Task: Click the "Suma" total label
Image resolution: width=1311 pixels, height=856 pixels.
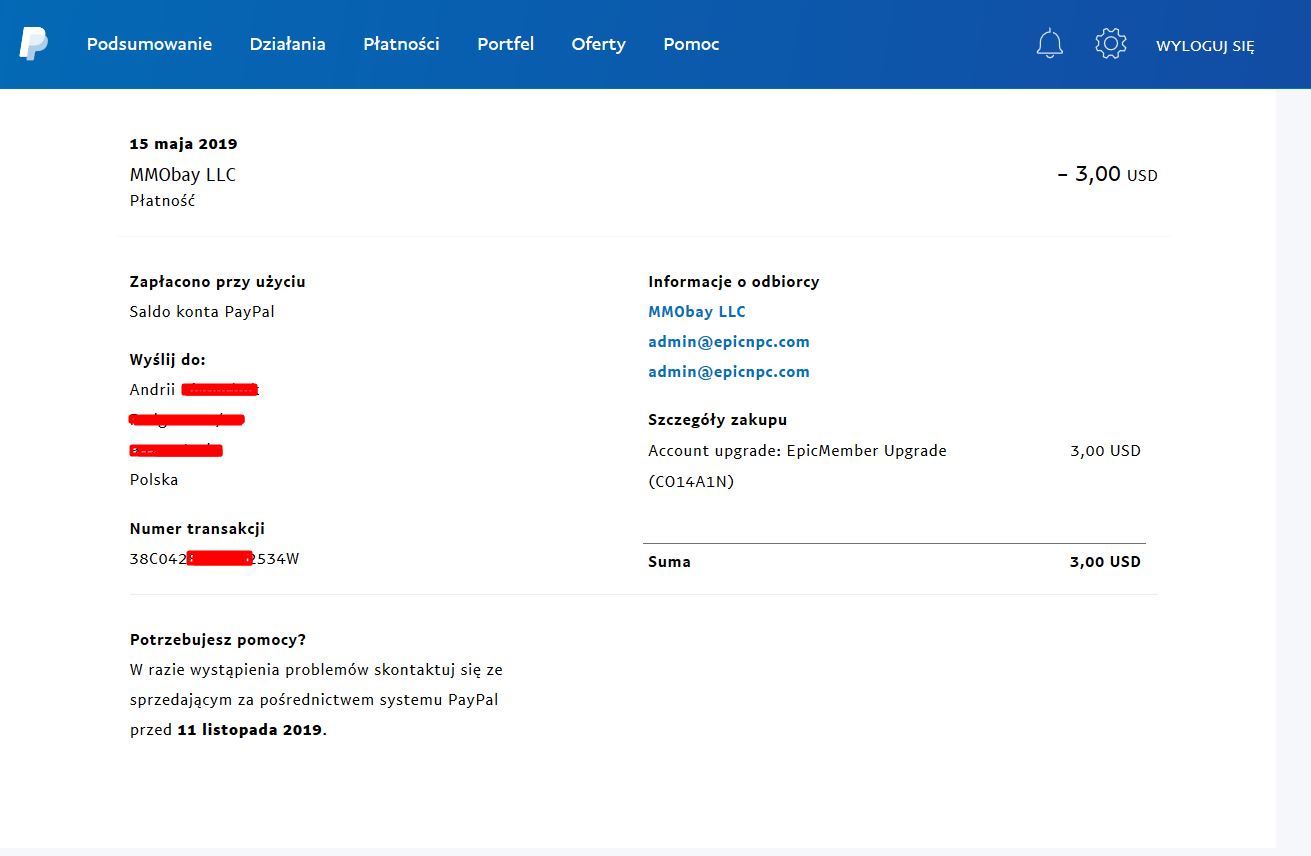Action: (x=669, y=562)
